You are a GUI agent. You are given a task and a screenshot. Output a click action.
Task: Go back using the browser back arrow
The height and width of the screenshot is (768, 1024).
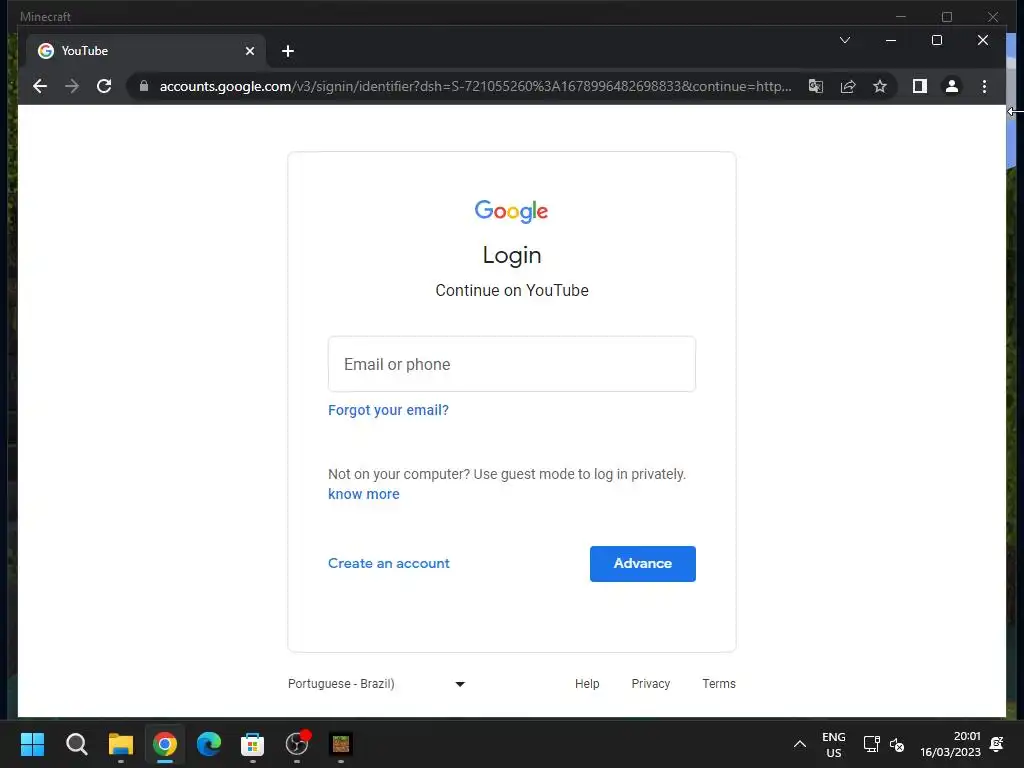[40, 86]
